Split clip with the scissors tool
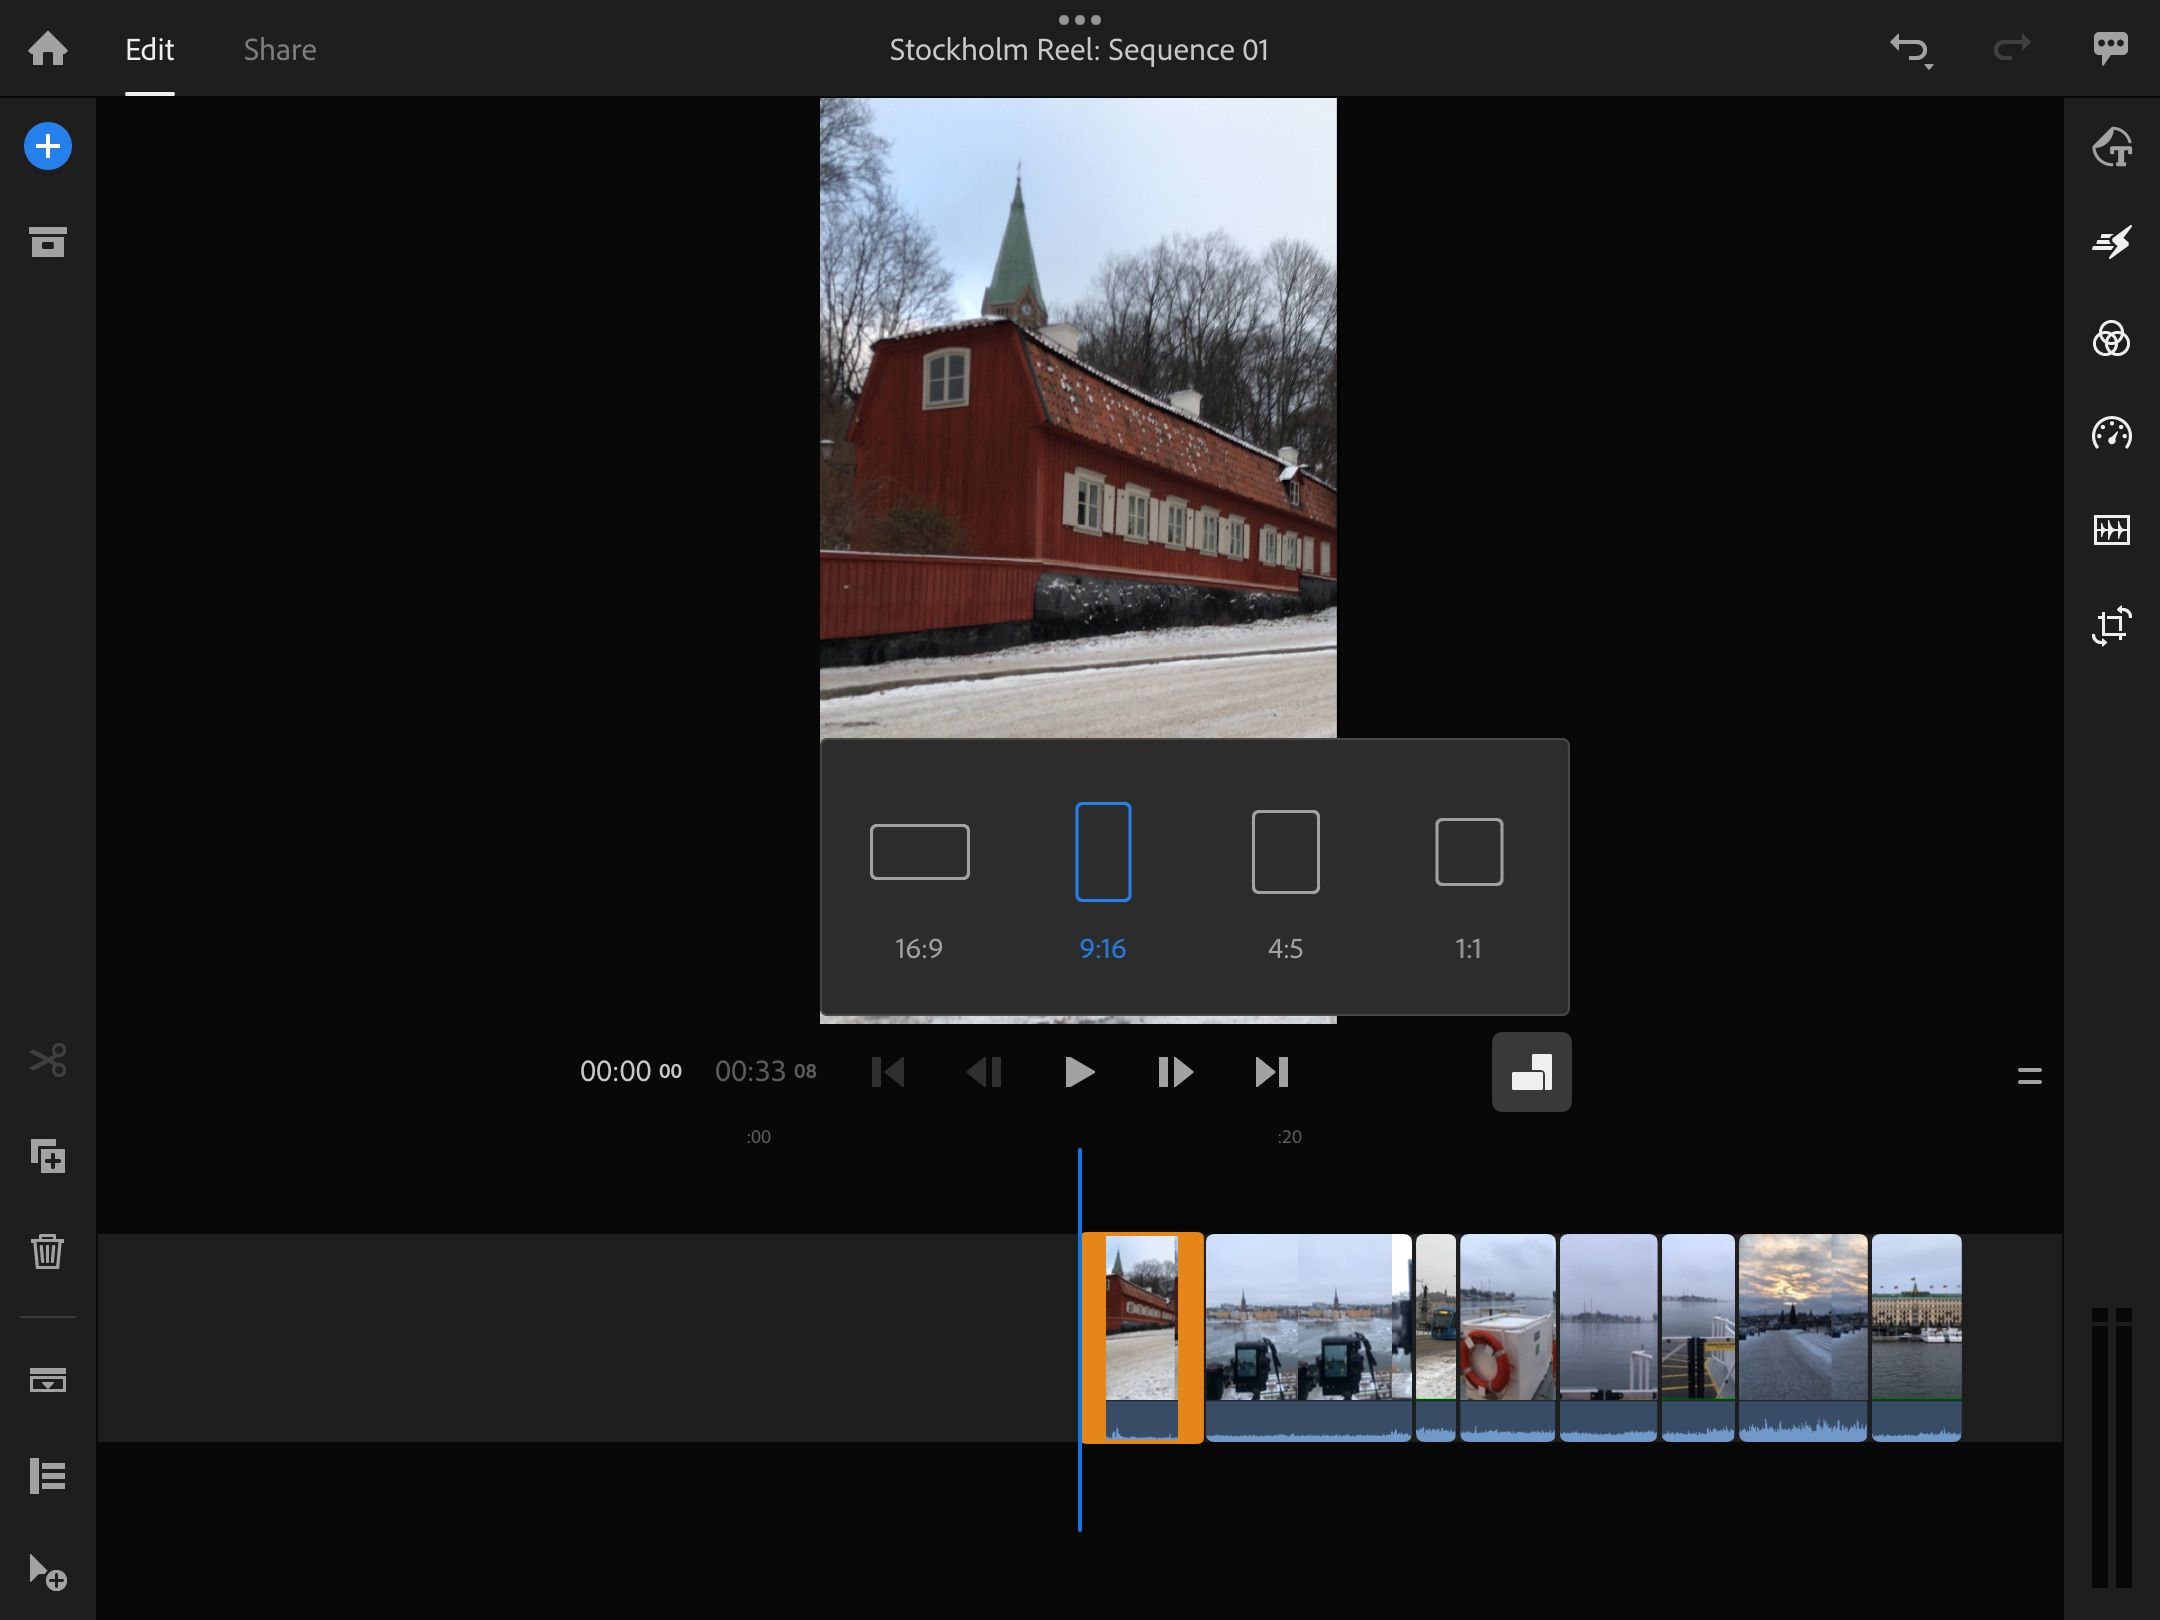 point(47,1060)
